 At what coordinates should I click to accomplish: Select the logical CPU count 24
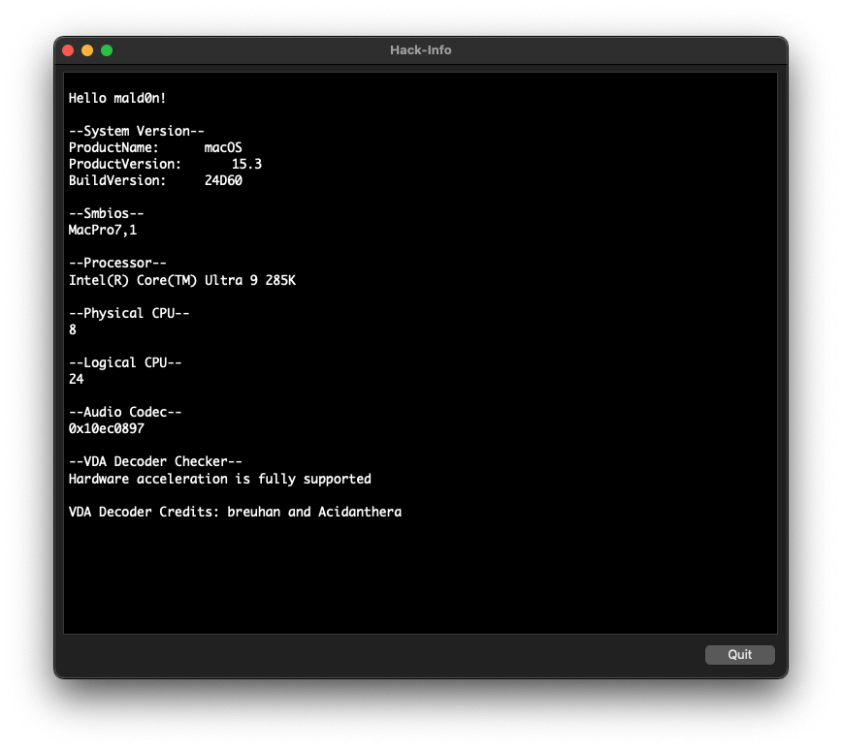[x=76, y=379]
